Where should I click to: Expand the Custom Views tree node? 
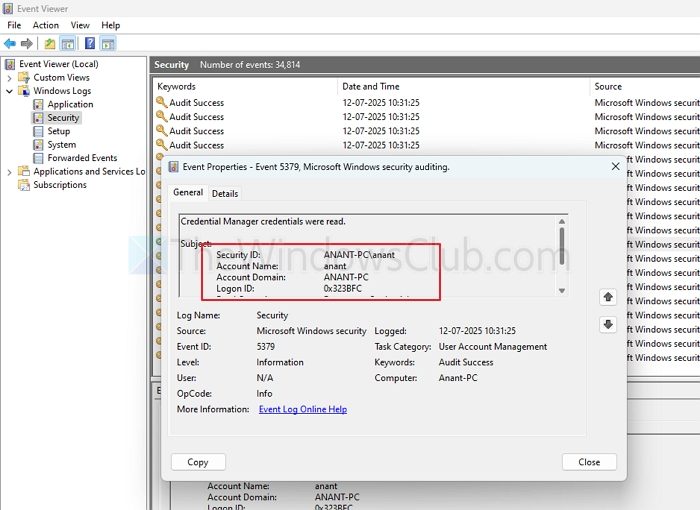[10, 77]
